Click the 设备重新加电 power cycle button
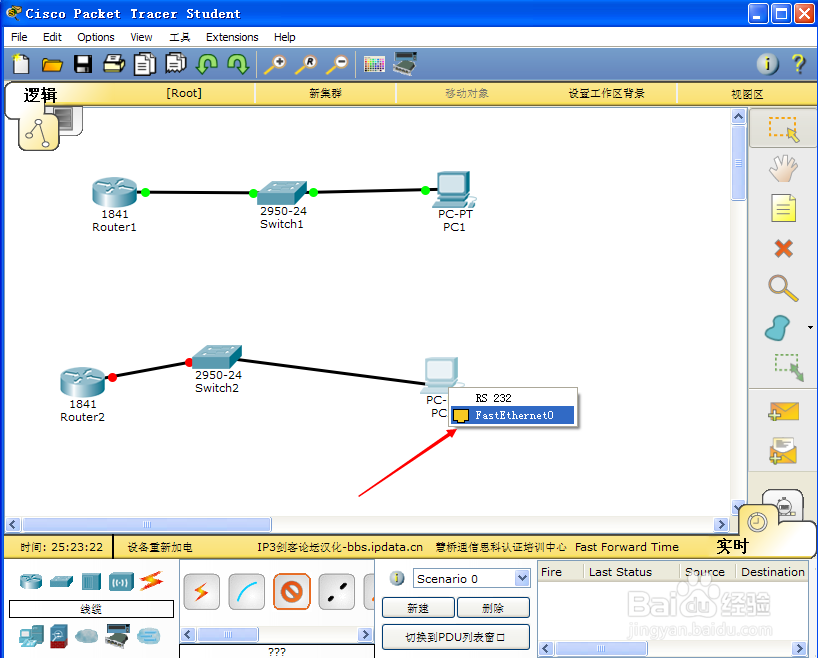This screenshot has width=818, height=658. tap(160, 547)
